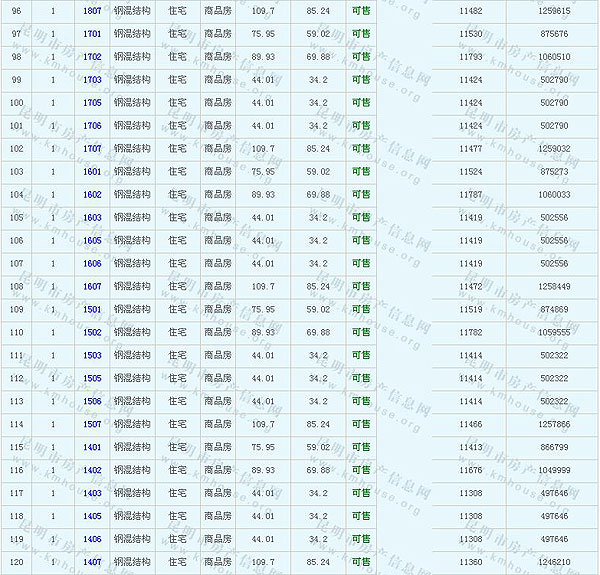View room 1602 details
Screen dimensions: 600x575
(x=92, y=194)
